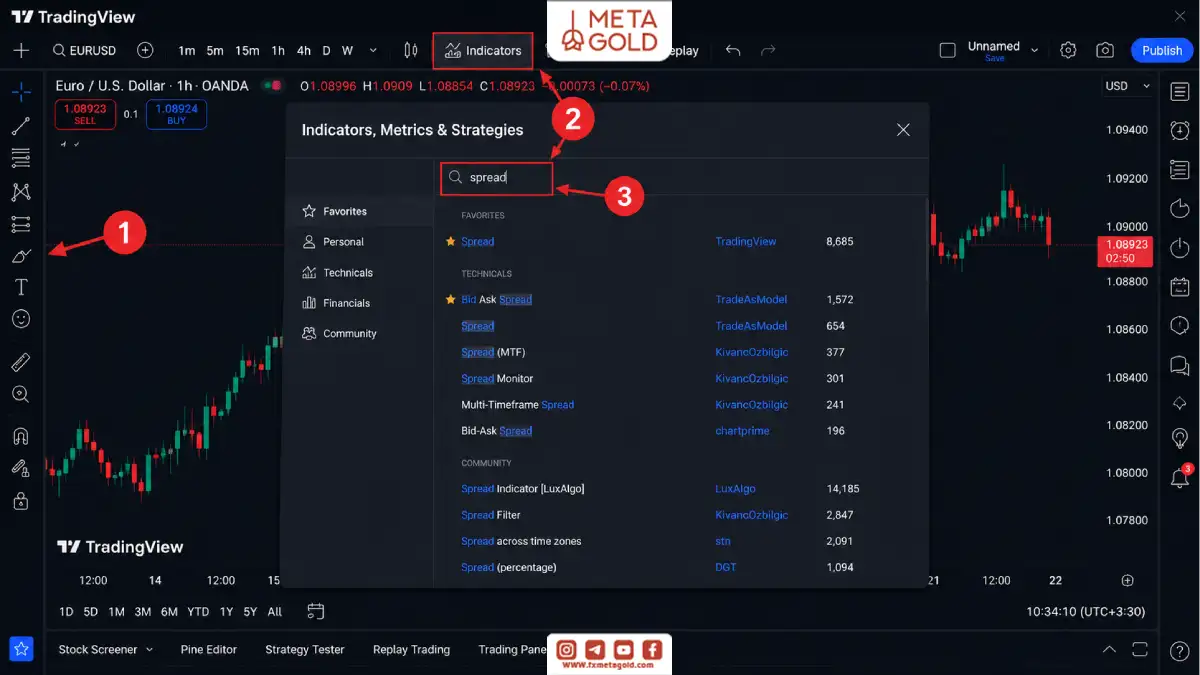Select the ruler measure tool
Image resolution: width=1200 pixels, height=675 pixels.
pos(21,362)
